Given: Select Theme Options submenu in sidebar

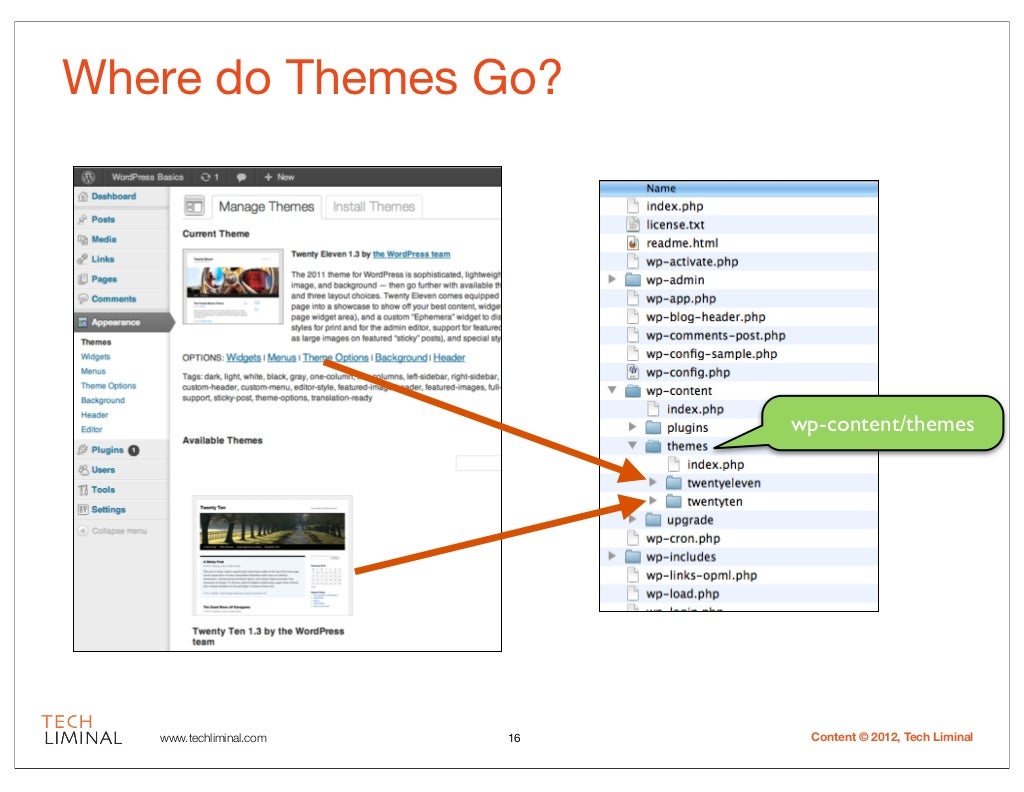Looking at the screenshot, I should click(x=108, y=385).
